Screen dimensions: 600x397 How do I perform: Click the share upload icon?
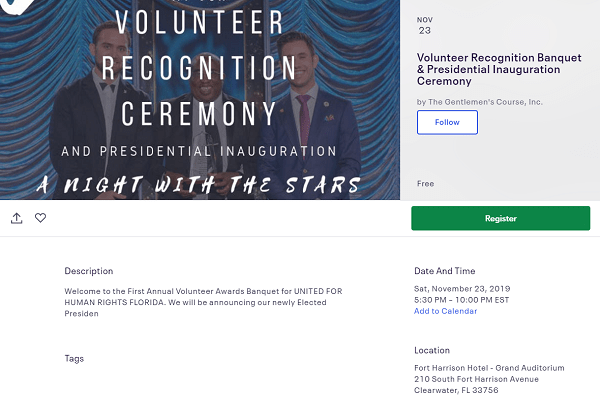point(16,218)
